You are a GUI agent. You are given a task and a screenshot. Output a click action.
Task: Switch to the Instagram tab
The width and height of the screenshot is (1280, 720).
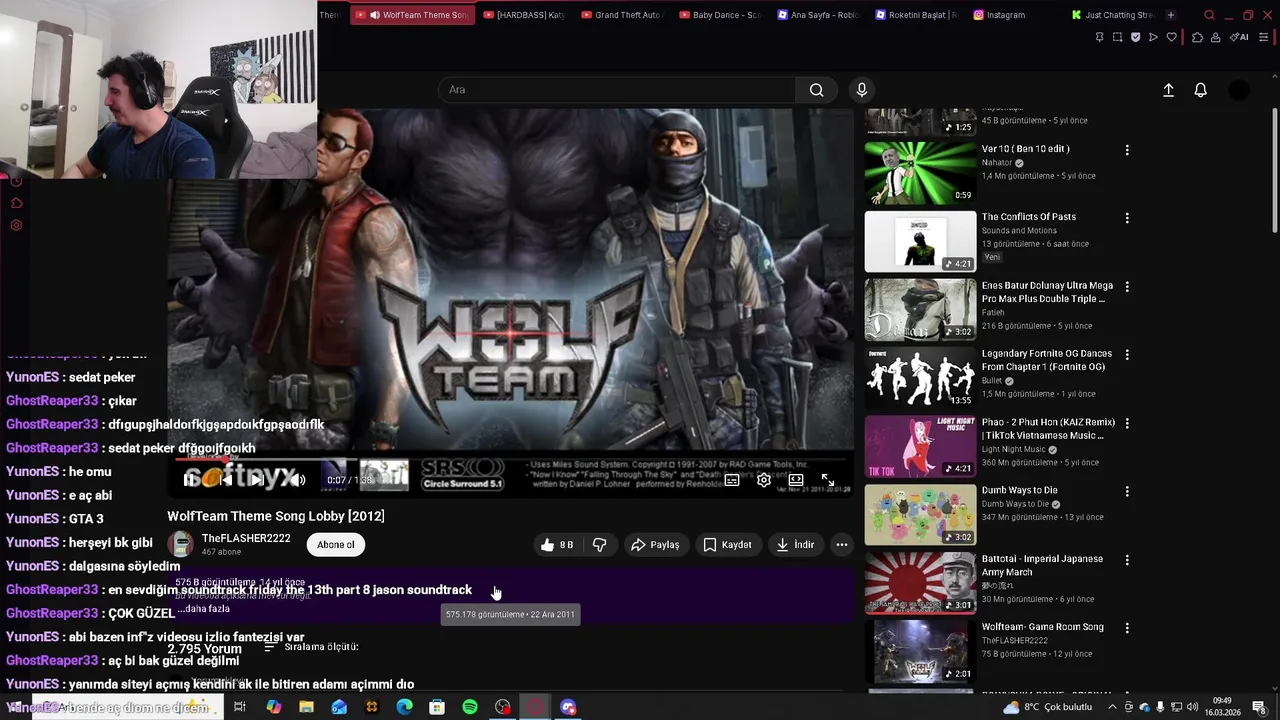[x=1012, y=15]
